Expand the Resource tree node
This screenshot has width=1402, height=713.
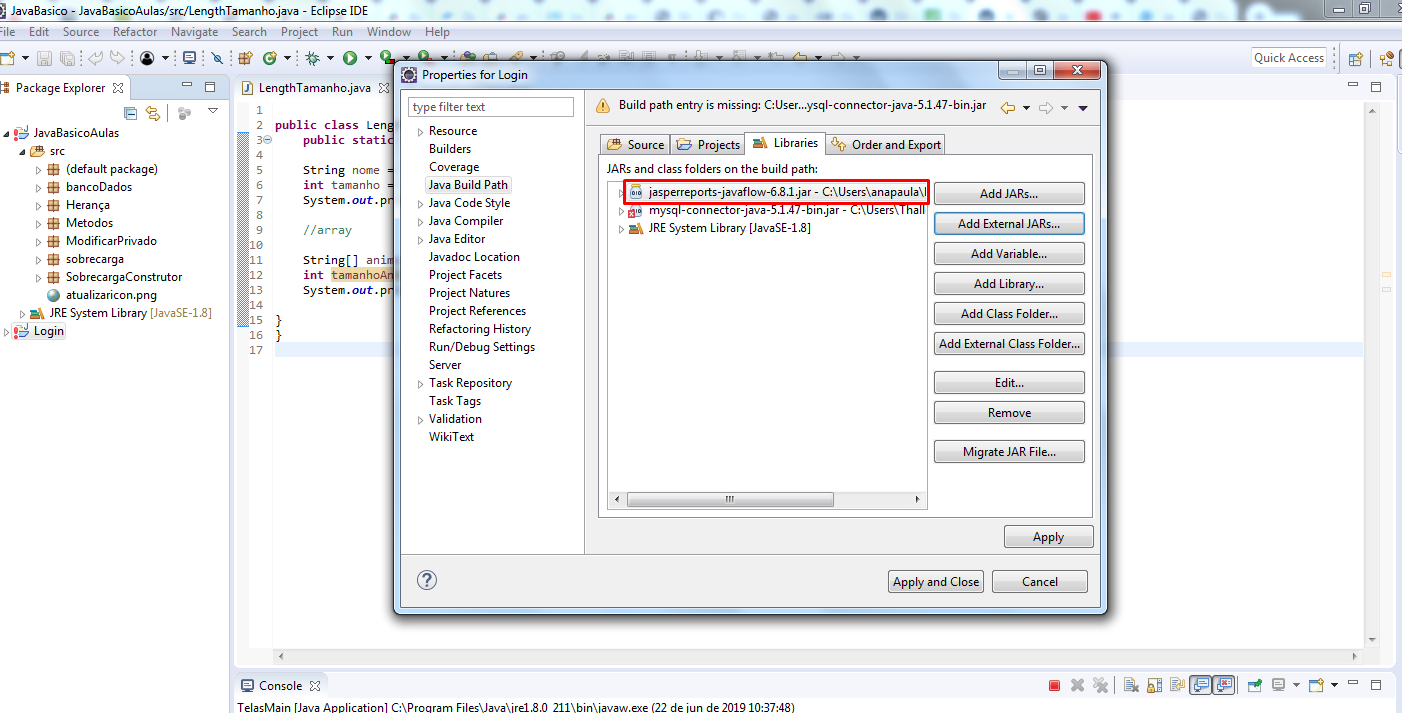[420, 131]
